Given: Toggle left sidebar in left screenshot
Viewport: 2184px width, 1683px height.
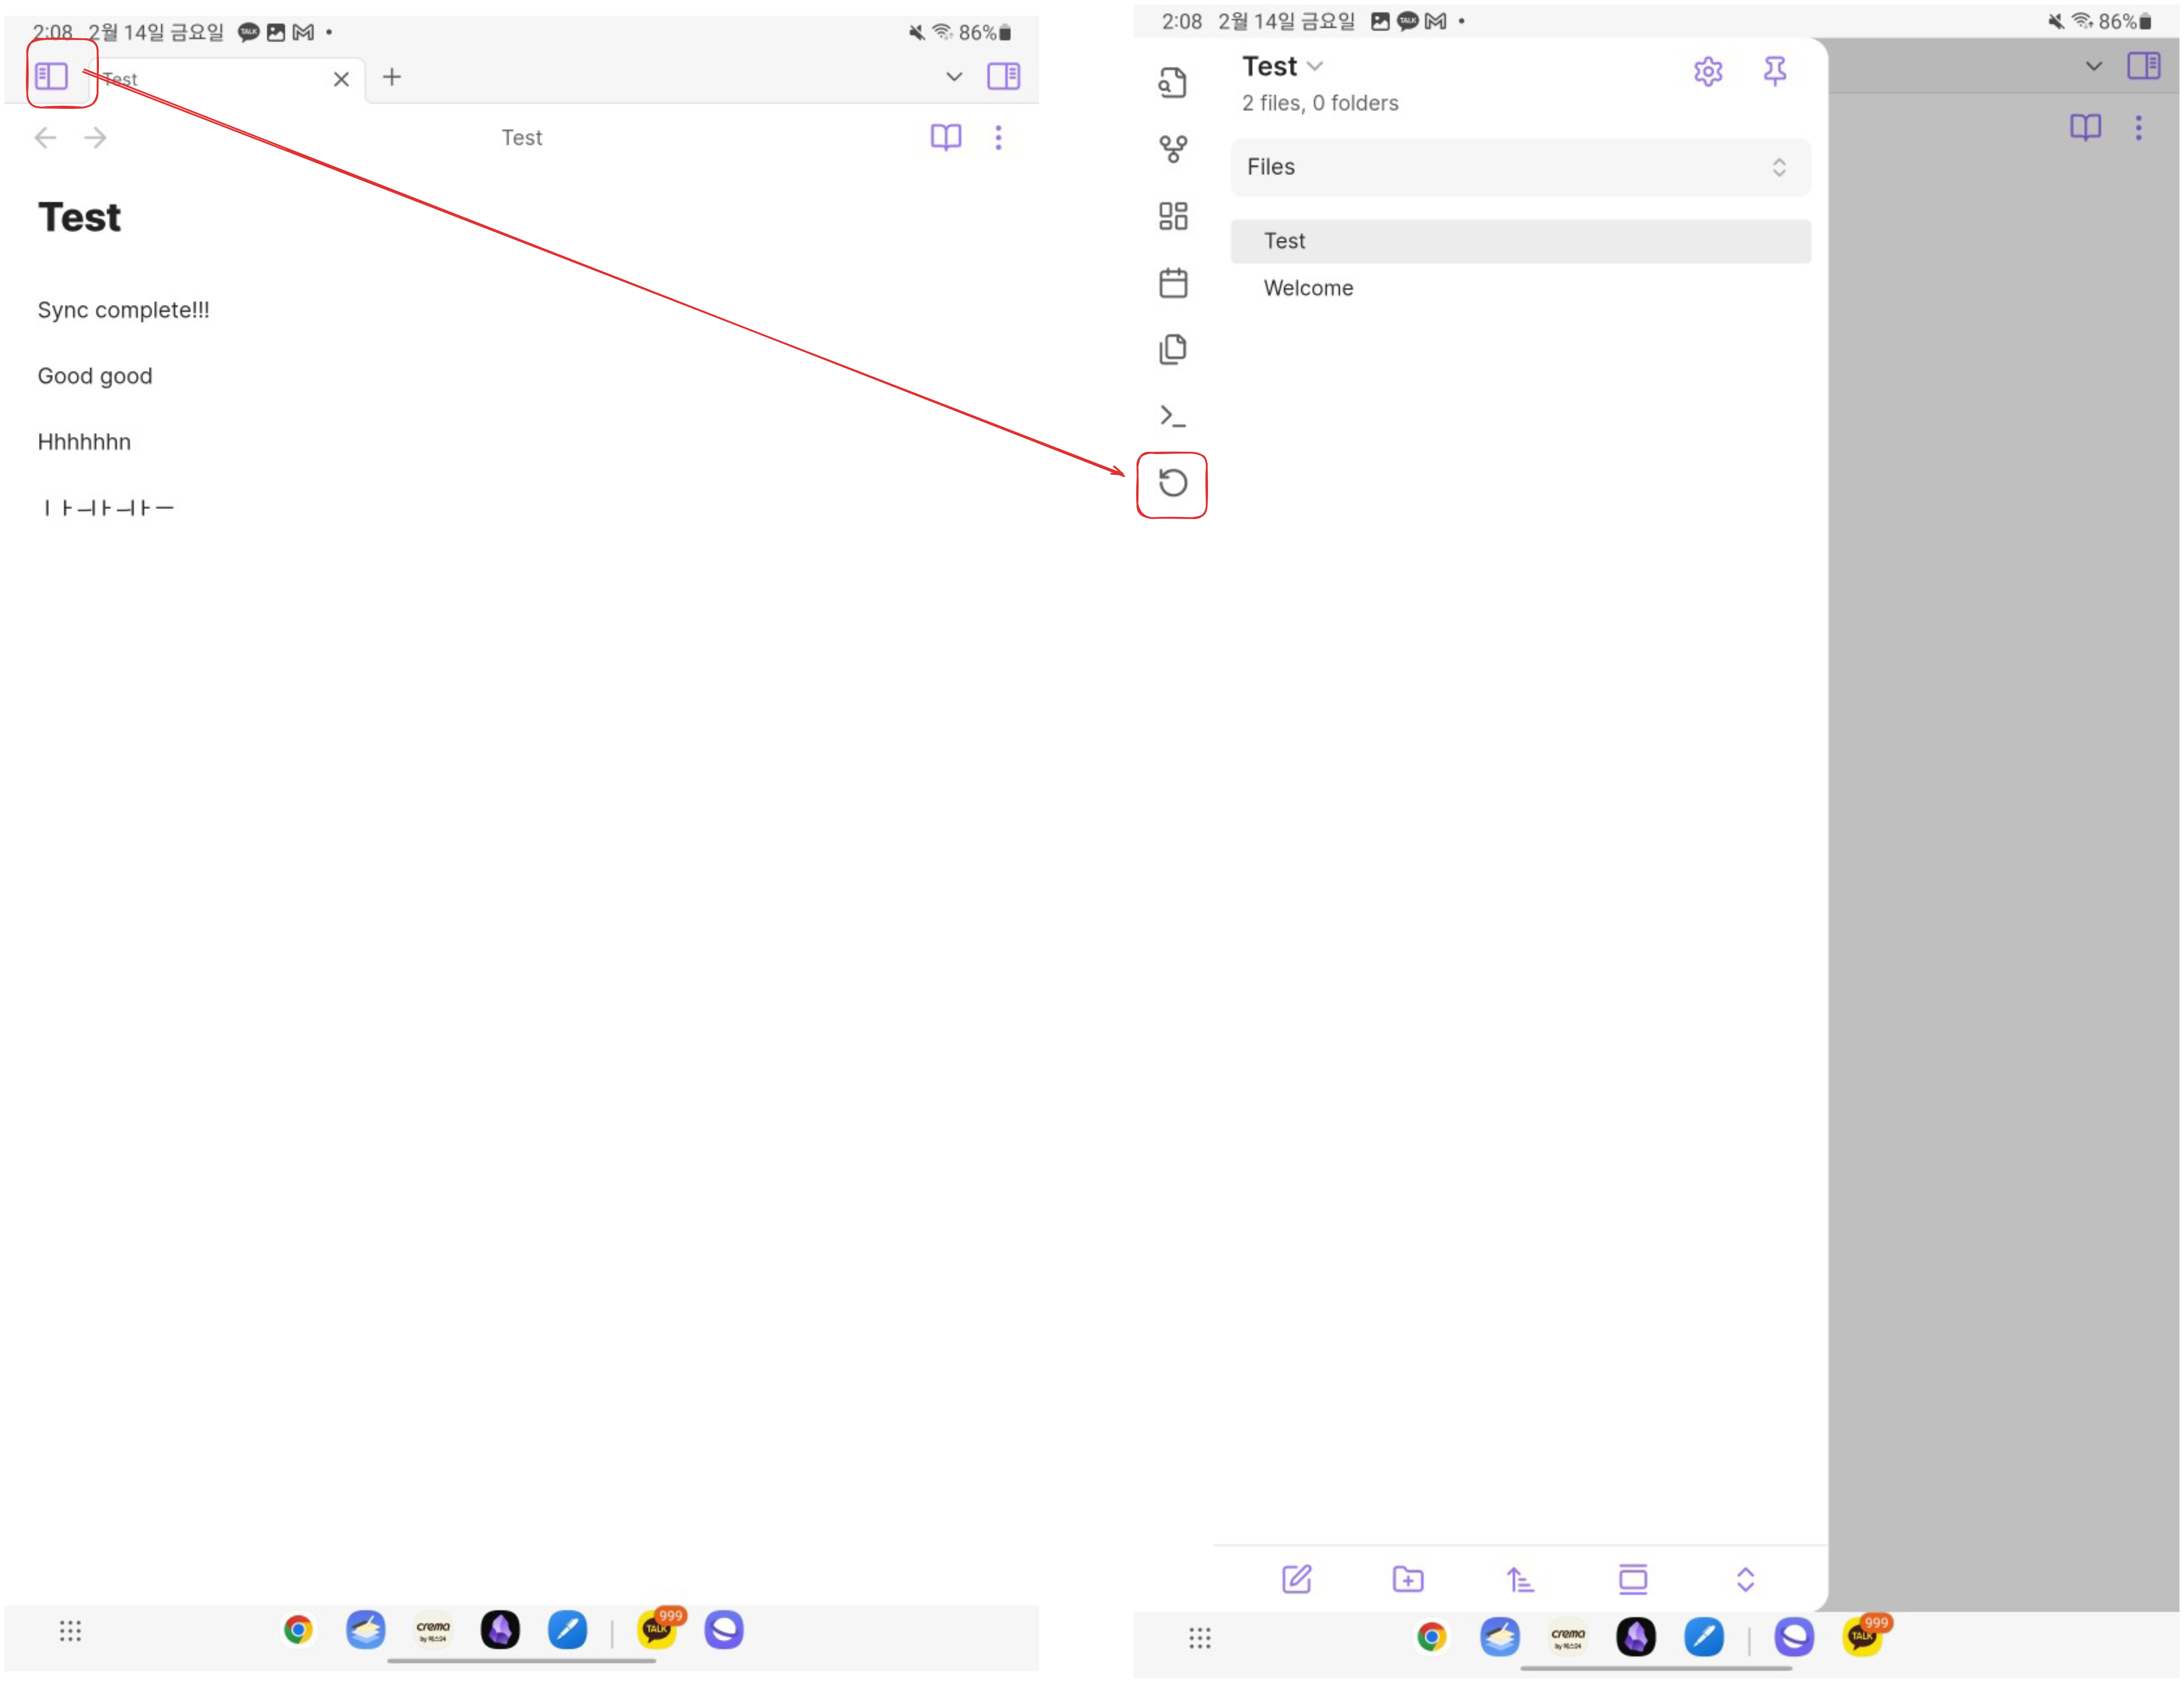Looking at the screenshot, I should point(51,76).
